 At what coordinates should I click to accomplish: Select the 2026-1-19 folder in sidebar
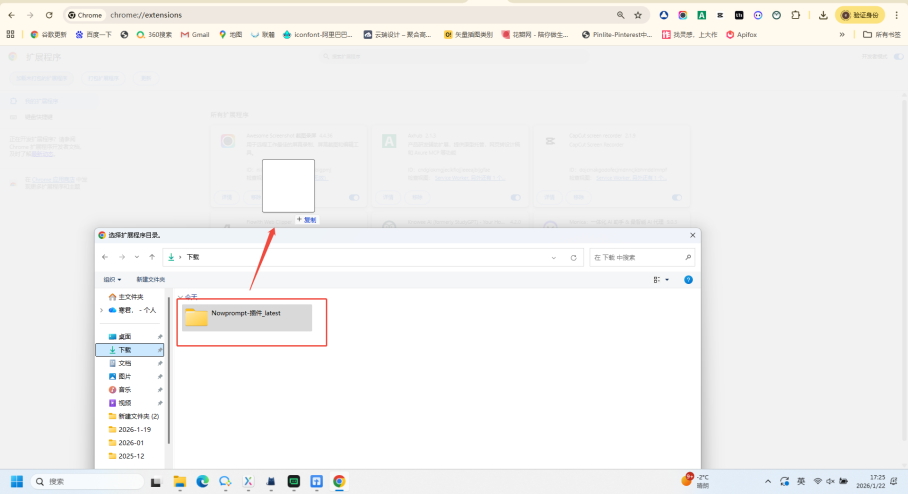coord(131,428)
